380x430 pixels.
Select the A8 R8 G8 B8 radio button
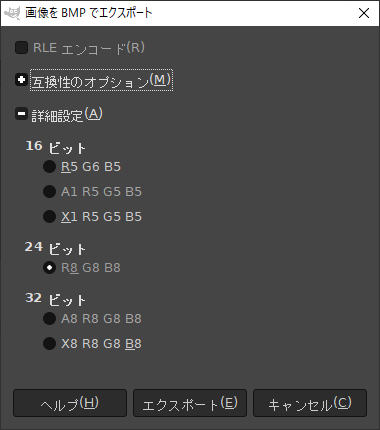tap(49, 318)
